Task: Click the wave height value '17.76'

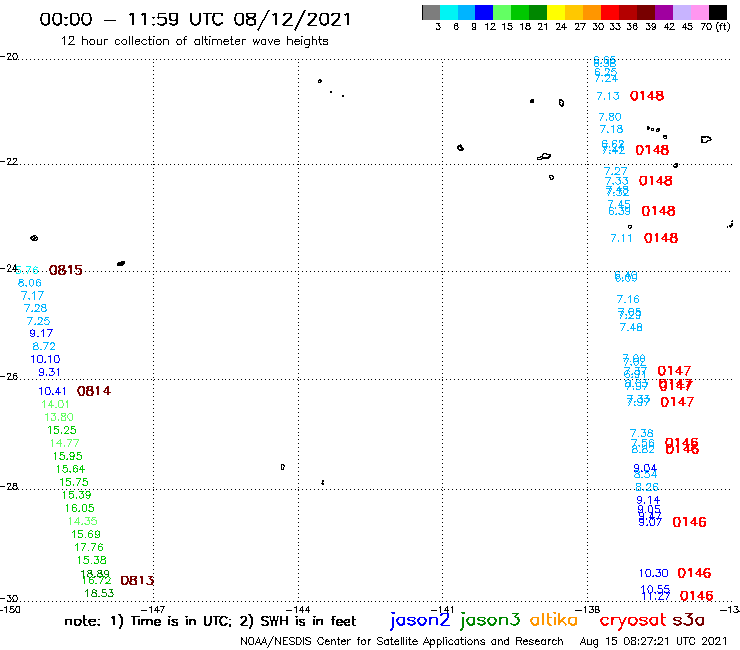Action: point(89,547)
